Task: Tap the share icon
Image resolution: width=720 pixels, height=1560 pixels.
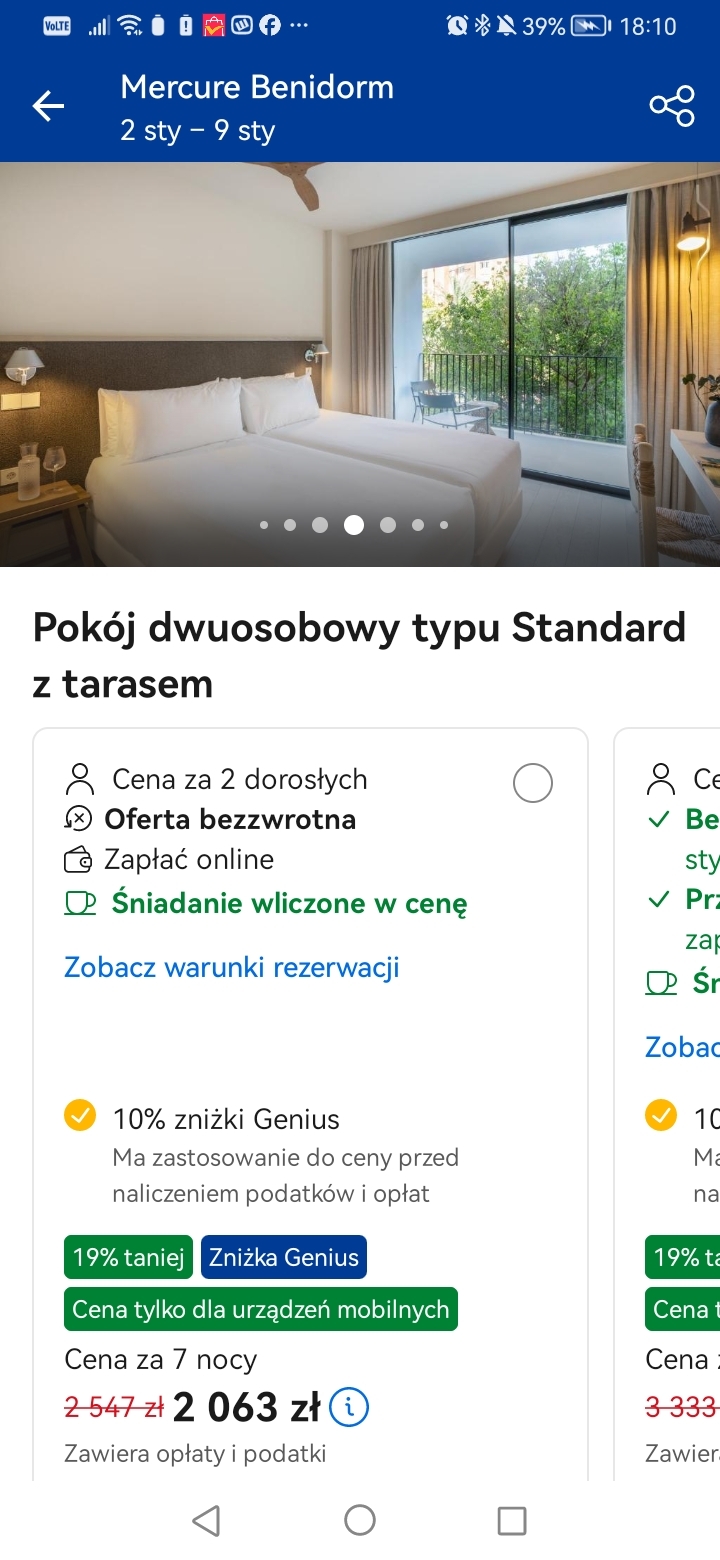Action: click(672, 106)
